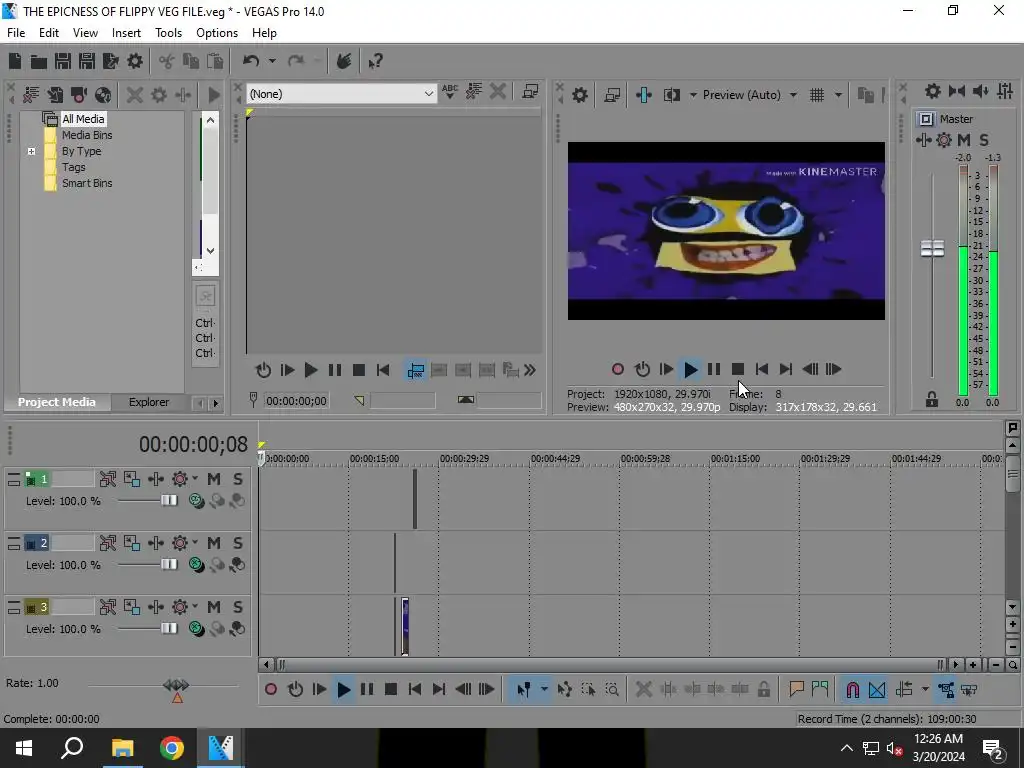Click the playback Rate scrub control
1024x768 pixels.
click(176, 685)
